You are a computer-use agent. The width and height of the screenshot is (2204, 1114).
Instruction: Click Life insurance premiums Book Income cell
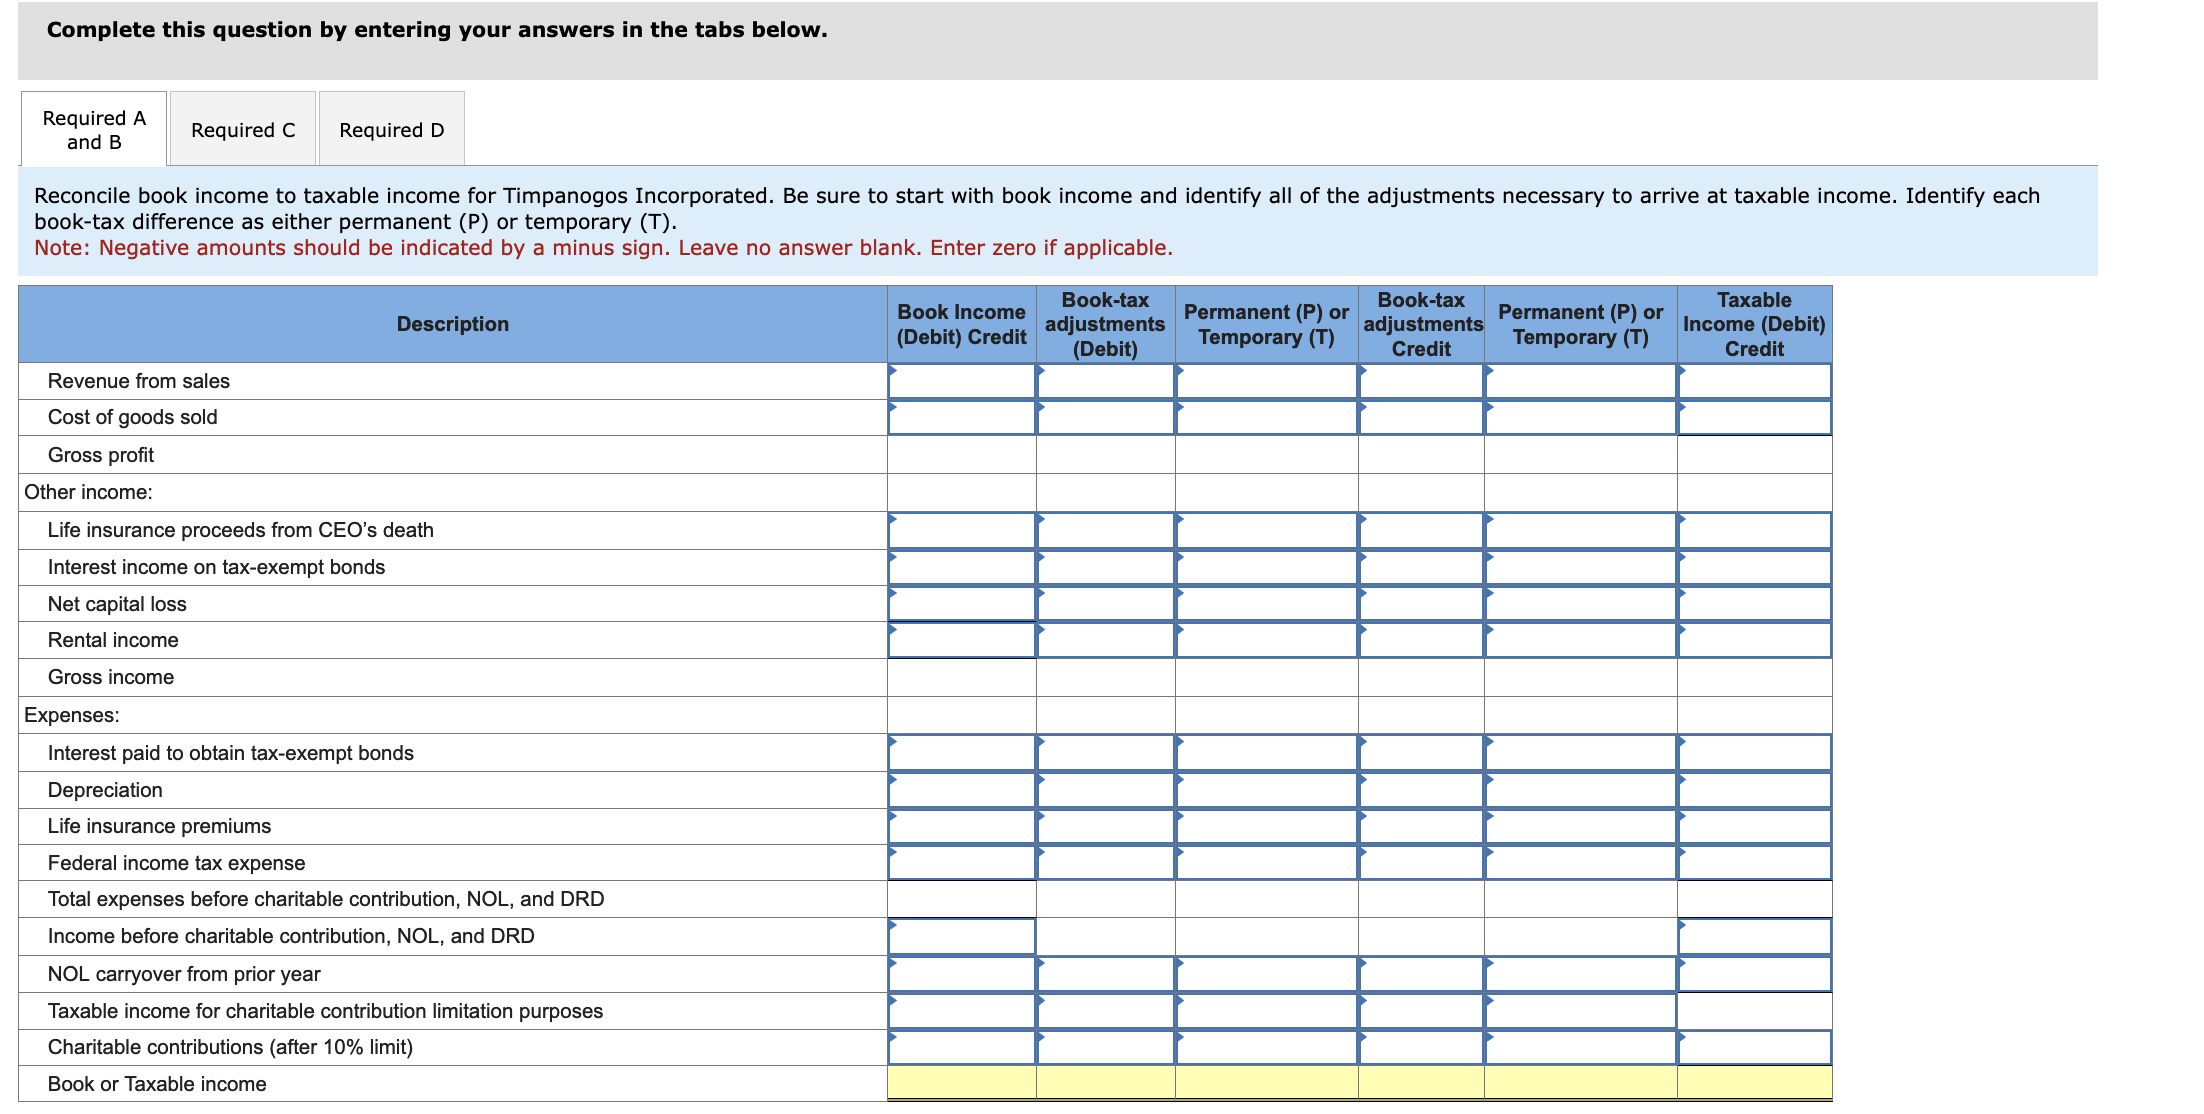coord(960,826)
